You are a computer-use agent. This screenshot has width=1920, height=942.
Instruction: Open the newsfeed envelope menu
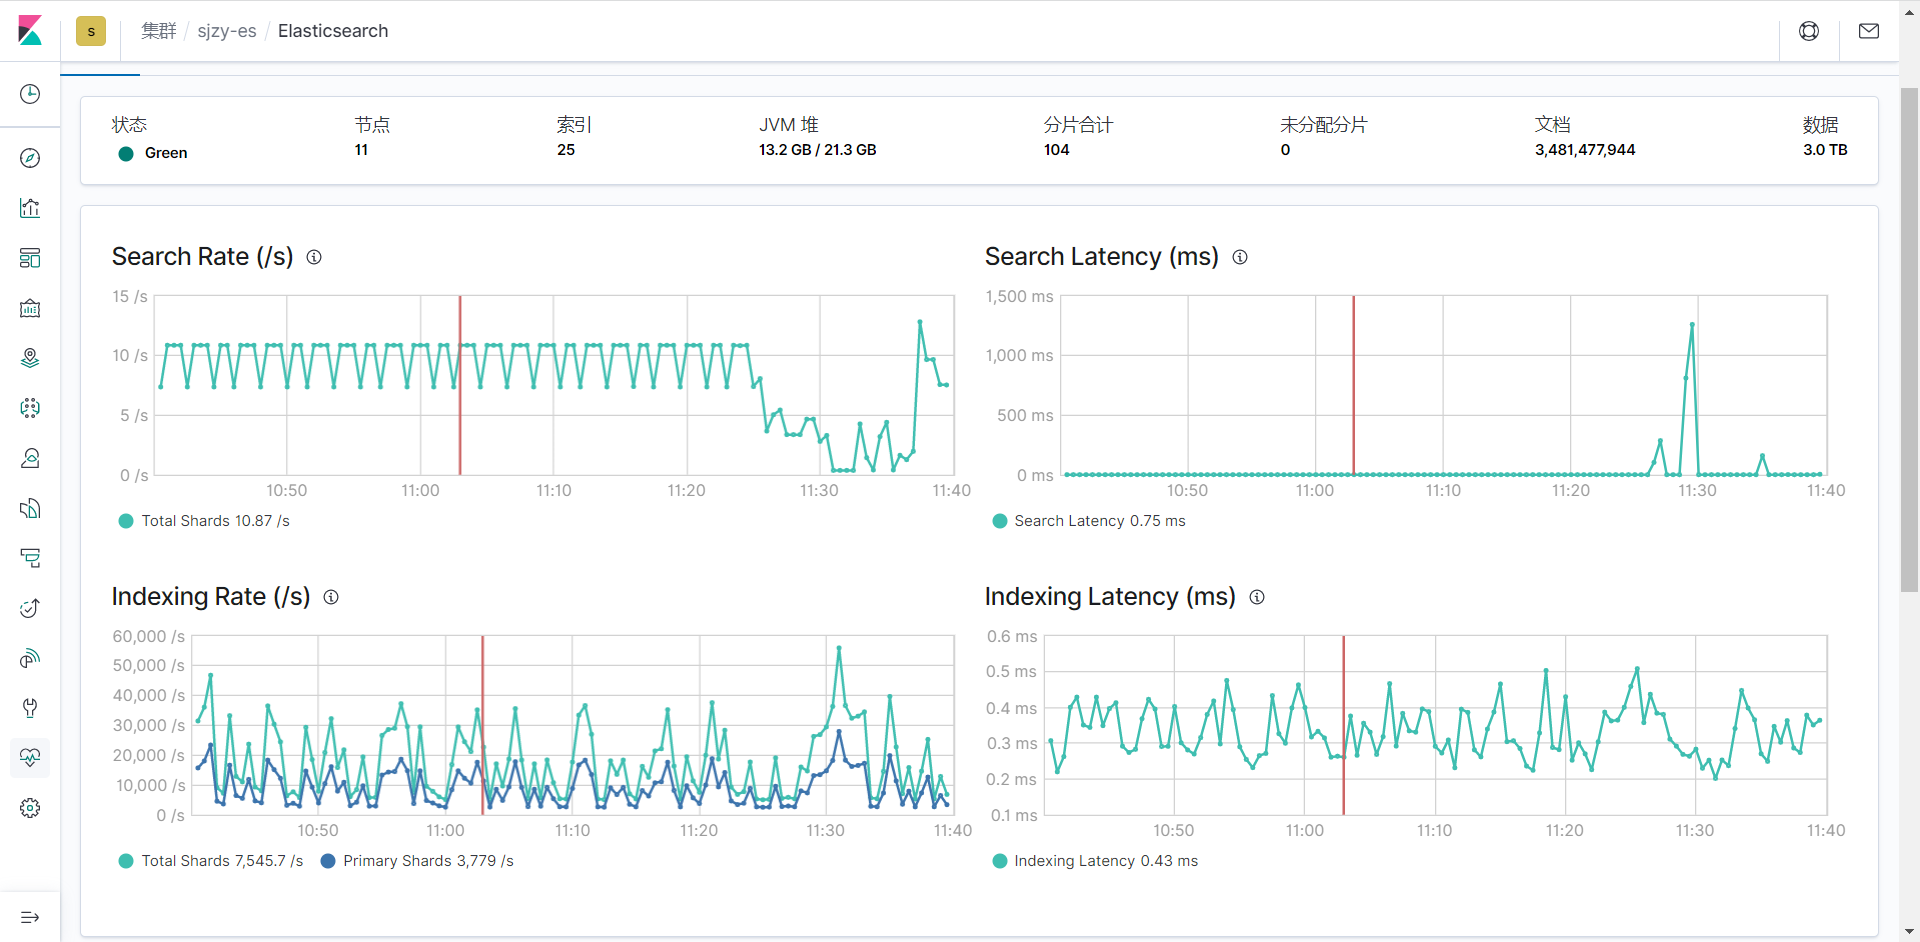click(x=1870, y=31)
